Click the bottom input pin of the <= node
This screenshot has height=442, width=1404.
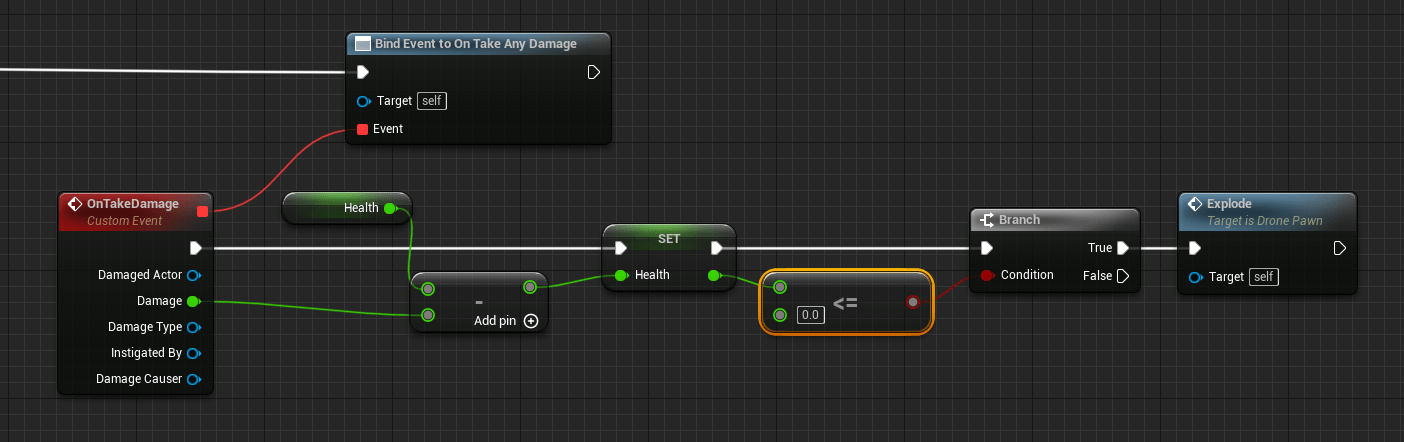pyautogui.click(x=780, y=315)
